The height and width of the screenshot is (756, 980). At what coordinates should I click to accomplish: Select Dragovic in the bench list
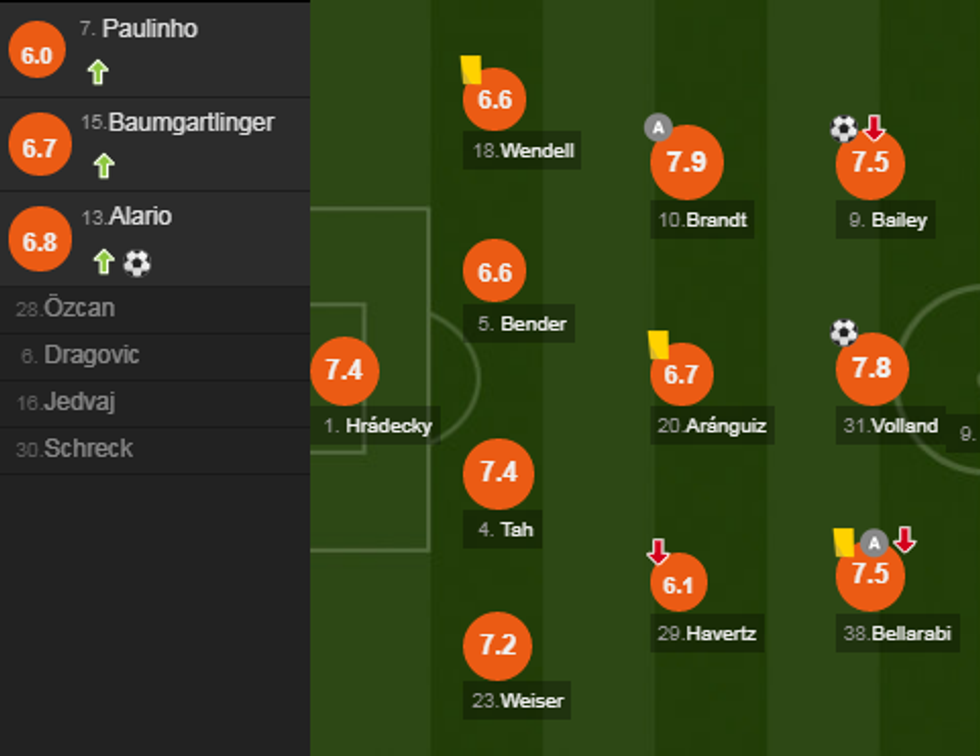point(91,356)
